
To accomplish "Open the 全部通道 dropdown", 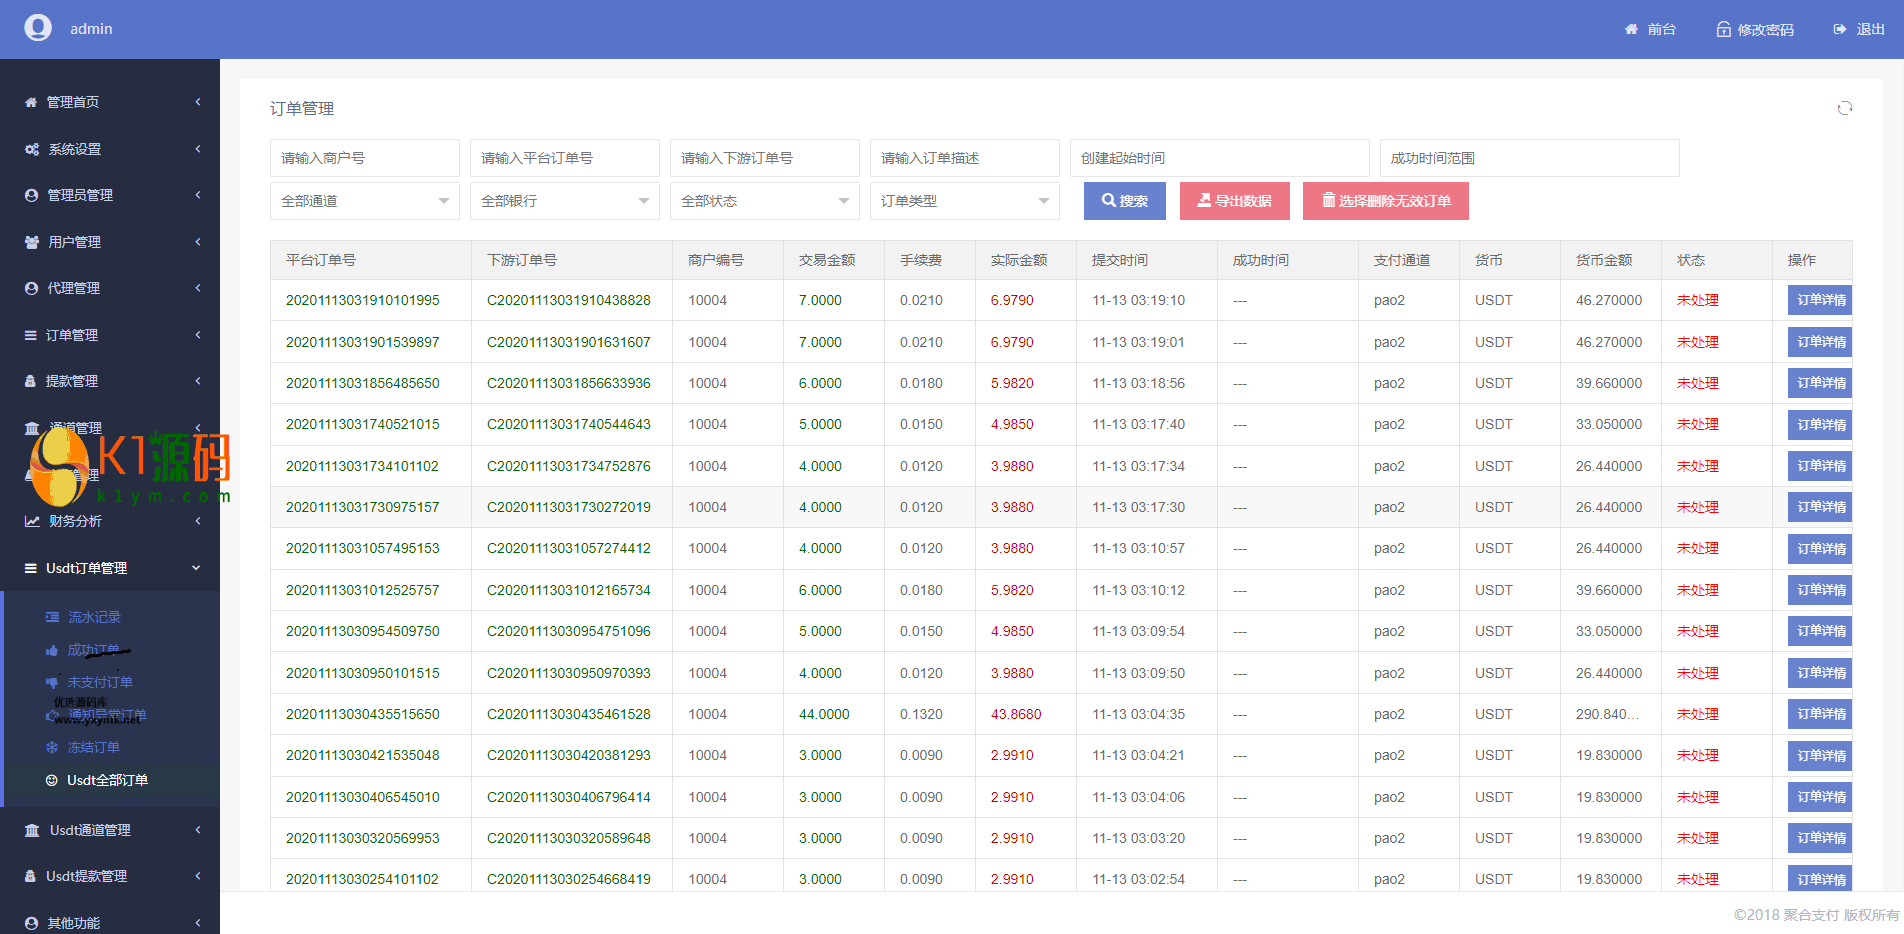I will click(x=364, y=201).
